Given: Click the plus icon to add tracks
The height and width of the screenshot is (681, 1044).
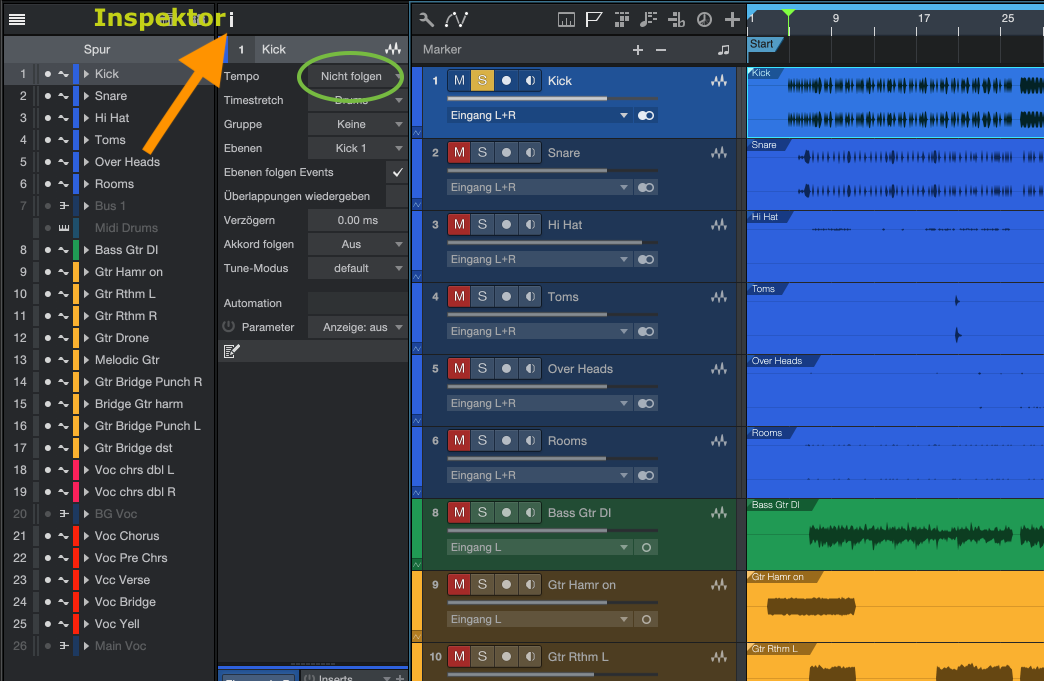Looking at the screenshot, I should 732,20.
